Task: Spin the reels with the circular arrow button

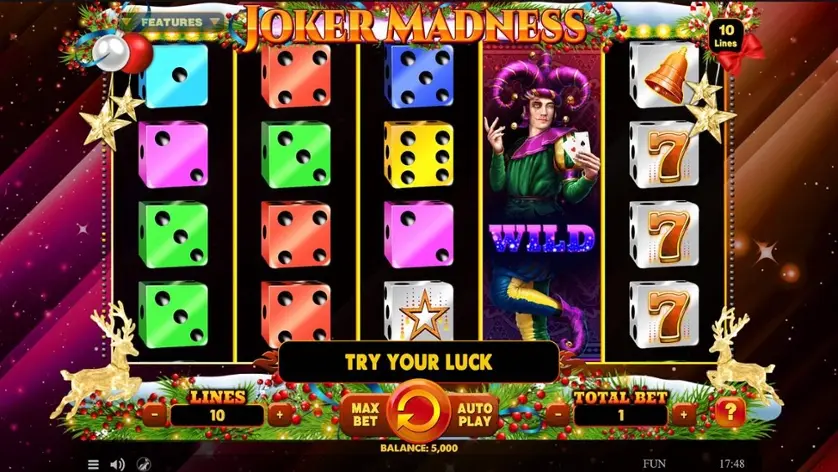Action: coord(418,412)
